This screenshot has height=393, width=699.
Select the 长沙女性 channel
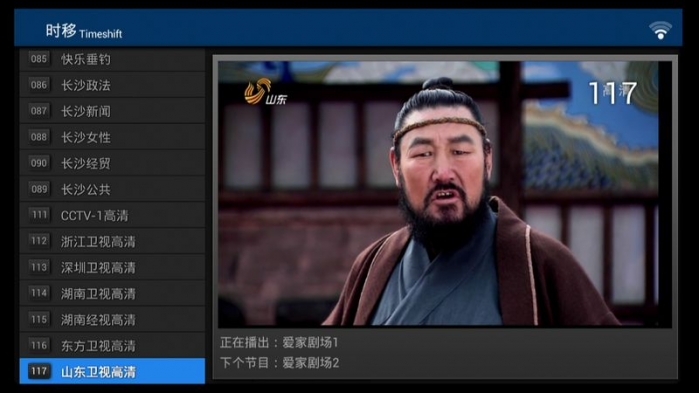[112, 137]
